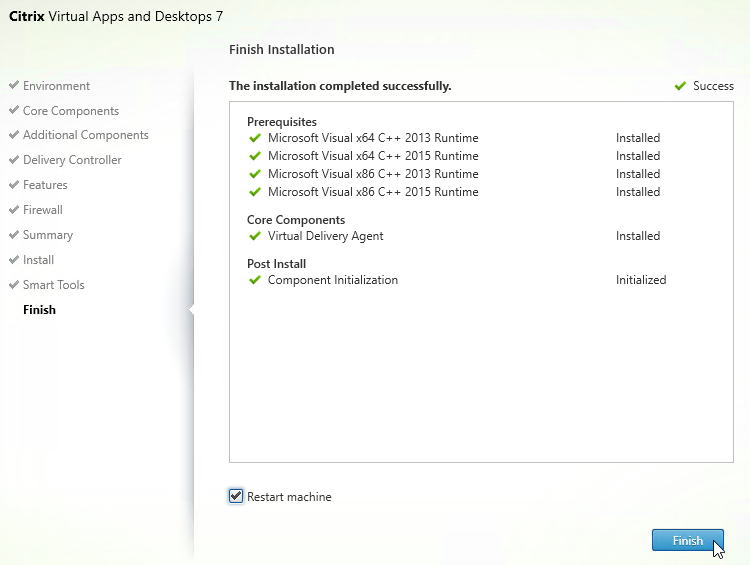Image resolution: width=750 pixels, height=565 pixels.
Task: Go to the Features step
Action: tap(45, 185)
